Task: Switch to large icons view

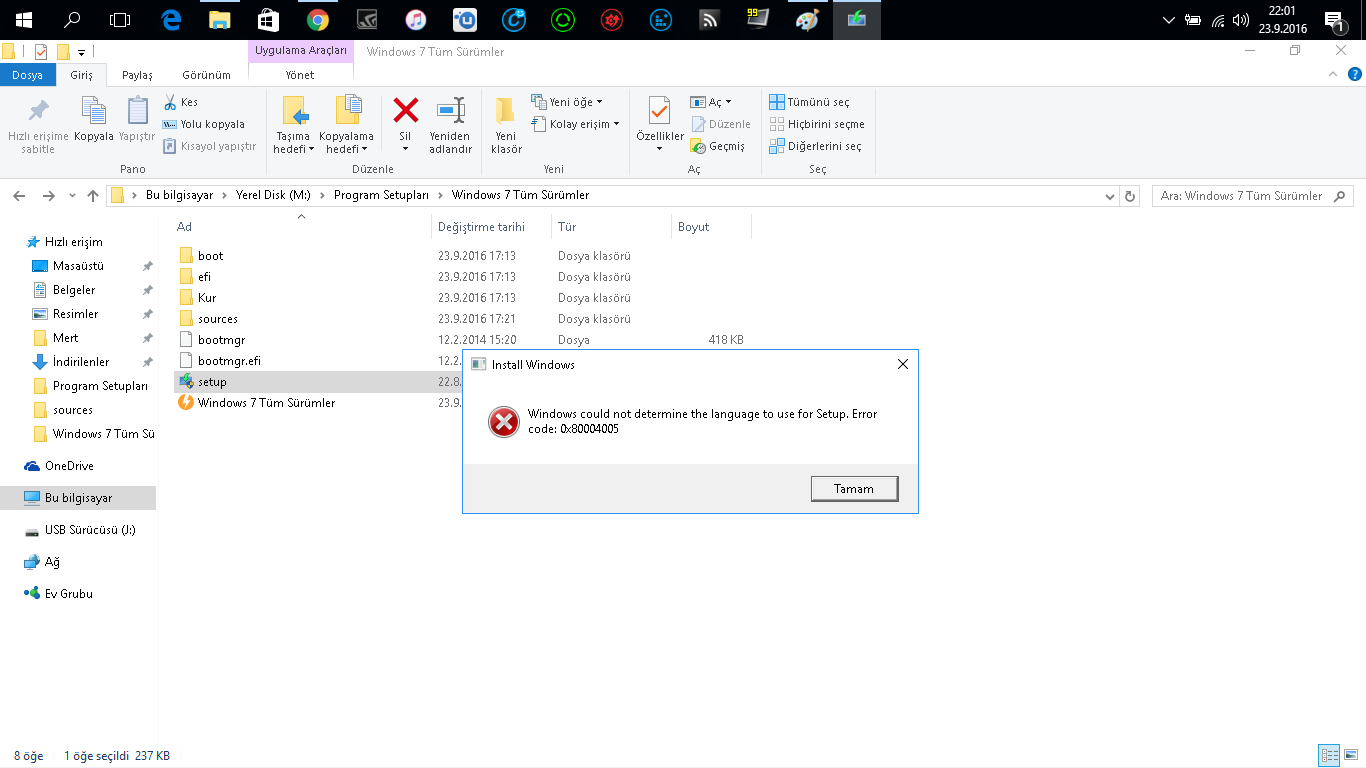Action: 1350,756
